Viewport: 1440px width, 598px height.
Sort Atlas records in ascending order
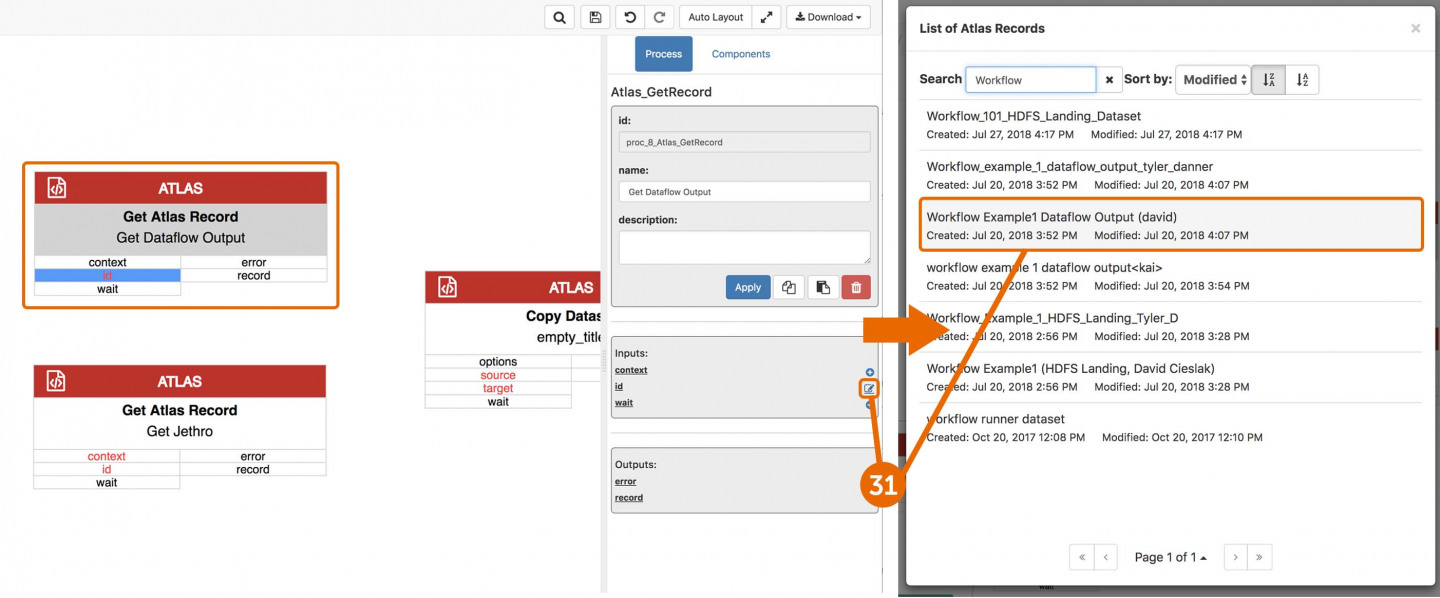coord(1302,80)
